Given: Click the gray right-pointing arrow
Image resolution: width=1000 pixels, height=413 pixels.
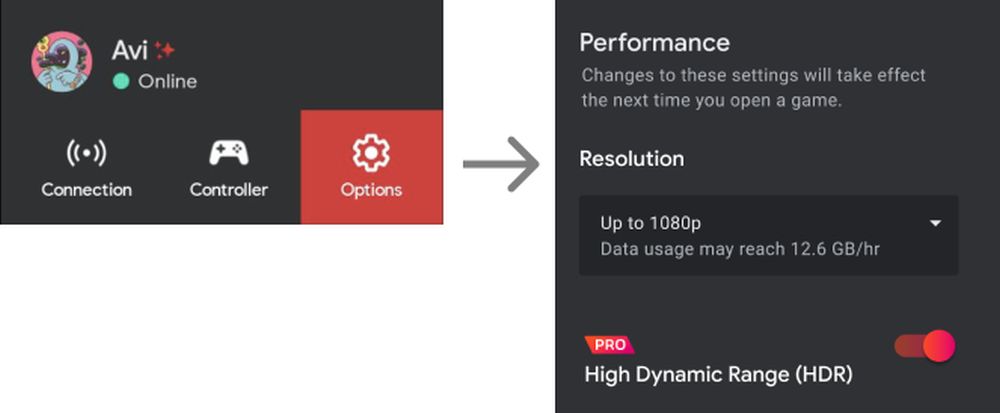Looking at the screenshot, I should click(x=501, y=164).
